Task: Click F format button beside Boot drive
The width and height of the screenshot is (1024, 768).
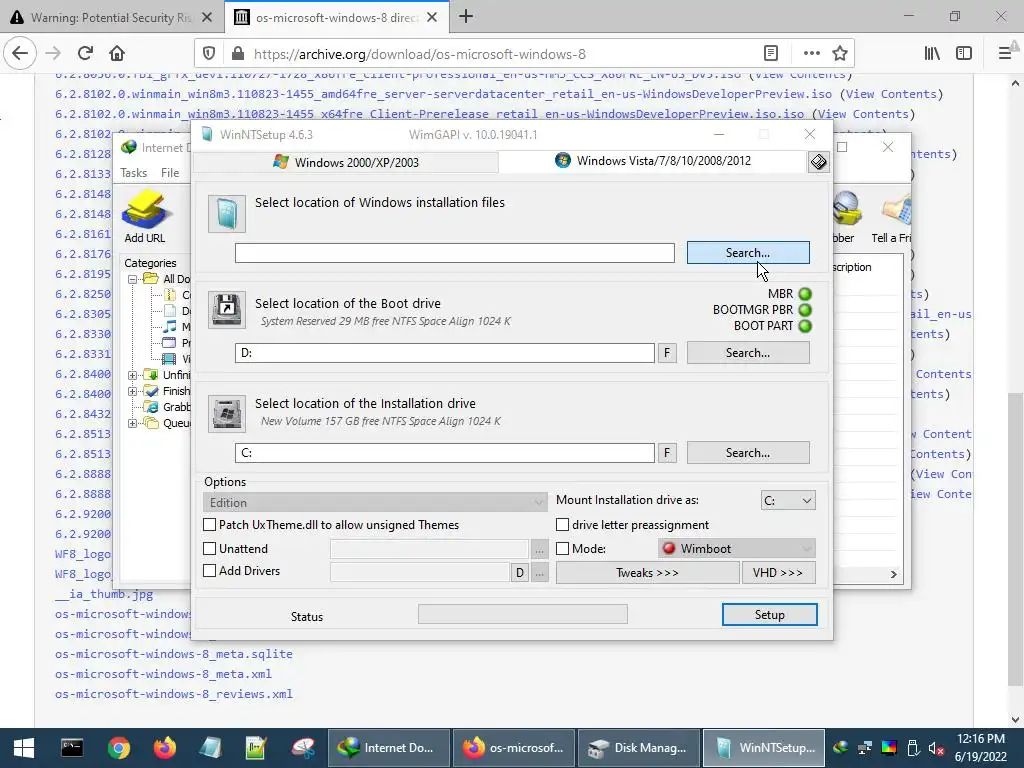Action: (667, 353)
